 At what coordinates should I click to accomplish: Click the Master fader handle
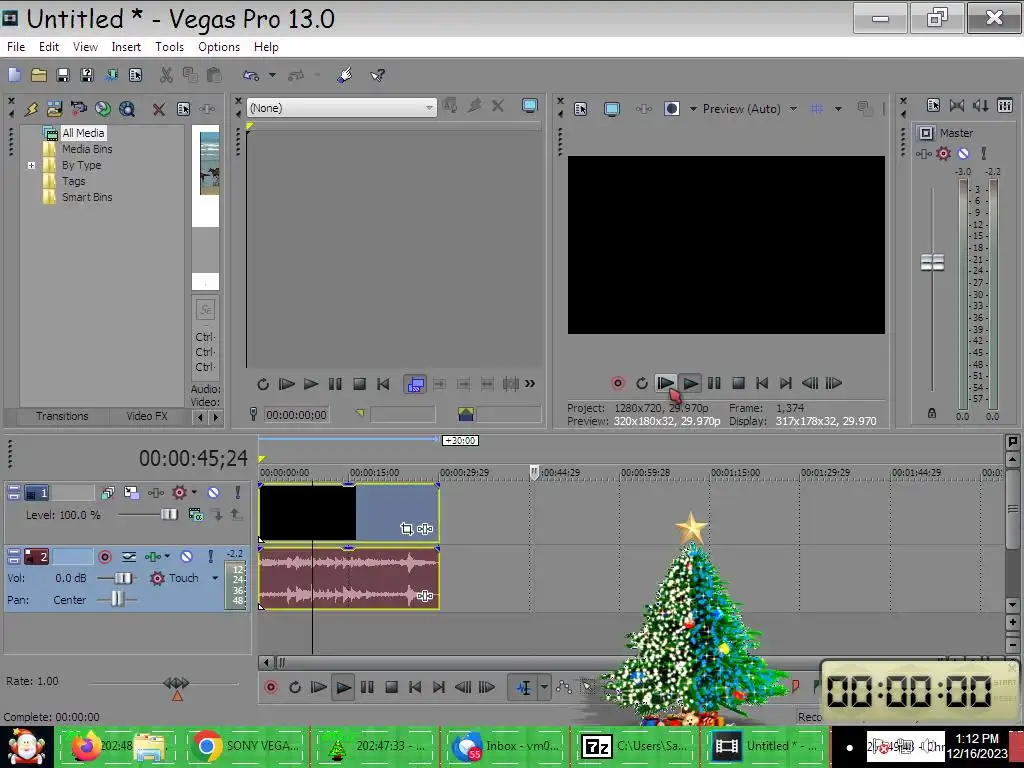[x=932, y=263]
